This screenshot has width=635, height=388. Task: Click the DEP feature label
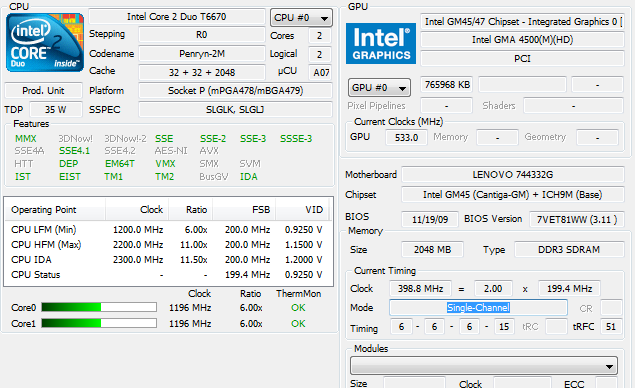[68, 164]
